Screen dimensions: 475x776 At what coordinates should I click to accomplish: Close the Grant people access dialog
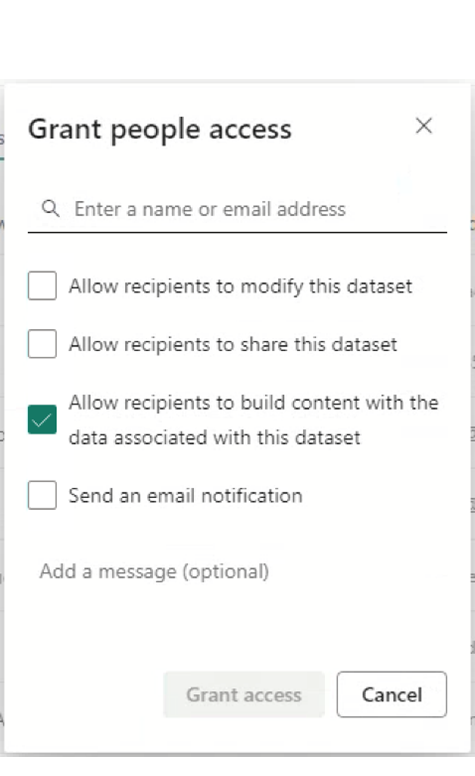tap(424, 126)
